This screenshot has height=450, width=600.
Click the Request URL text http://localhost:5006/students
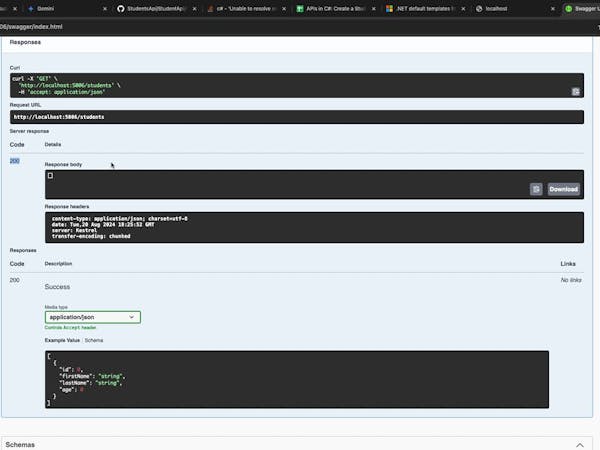point(59,117)
